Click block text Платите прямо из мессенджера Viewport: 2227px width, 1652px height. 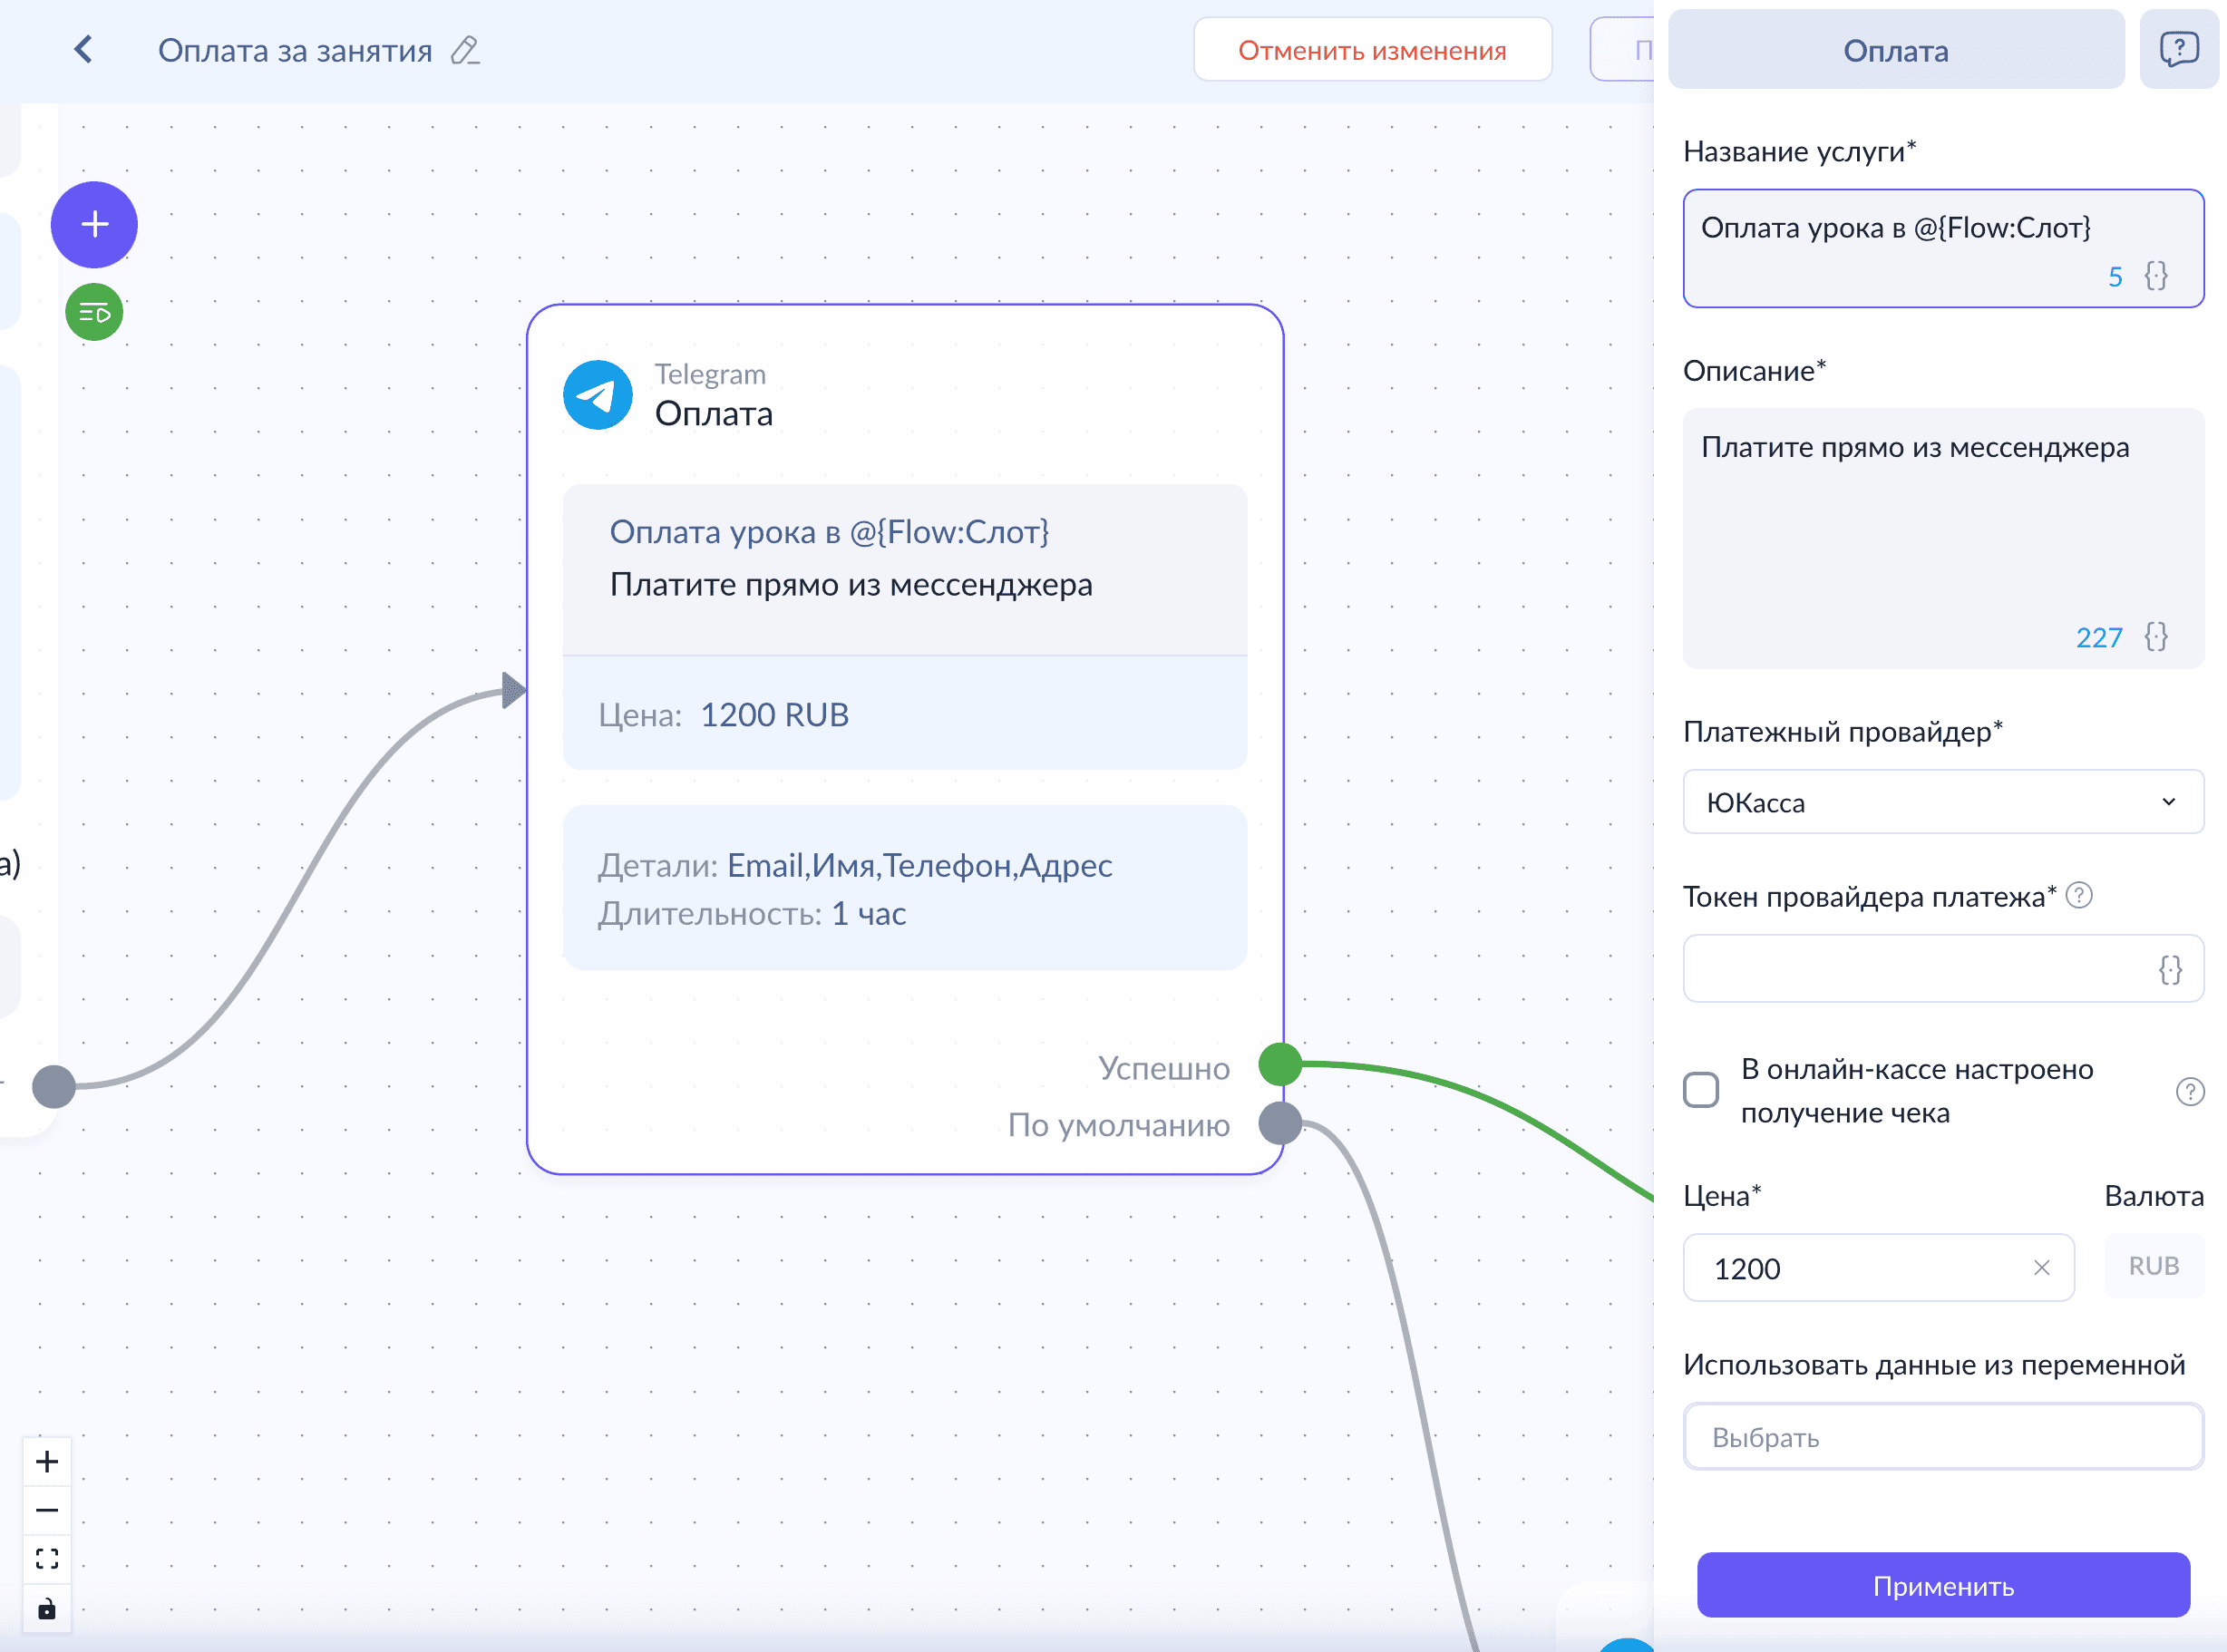coord(851,584)
